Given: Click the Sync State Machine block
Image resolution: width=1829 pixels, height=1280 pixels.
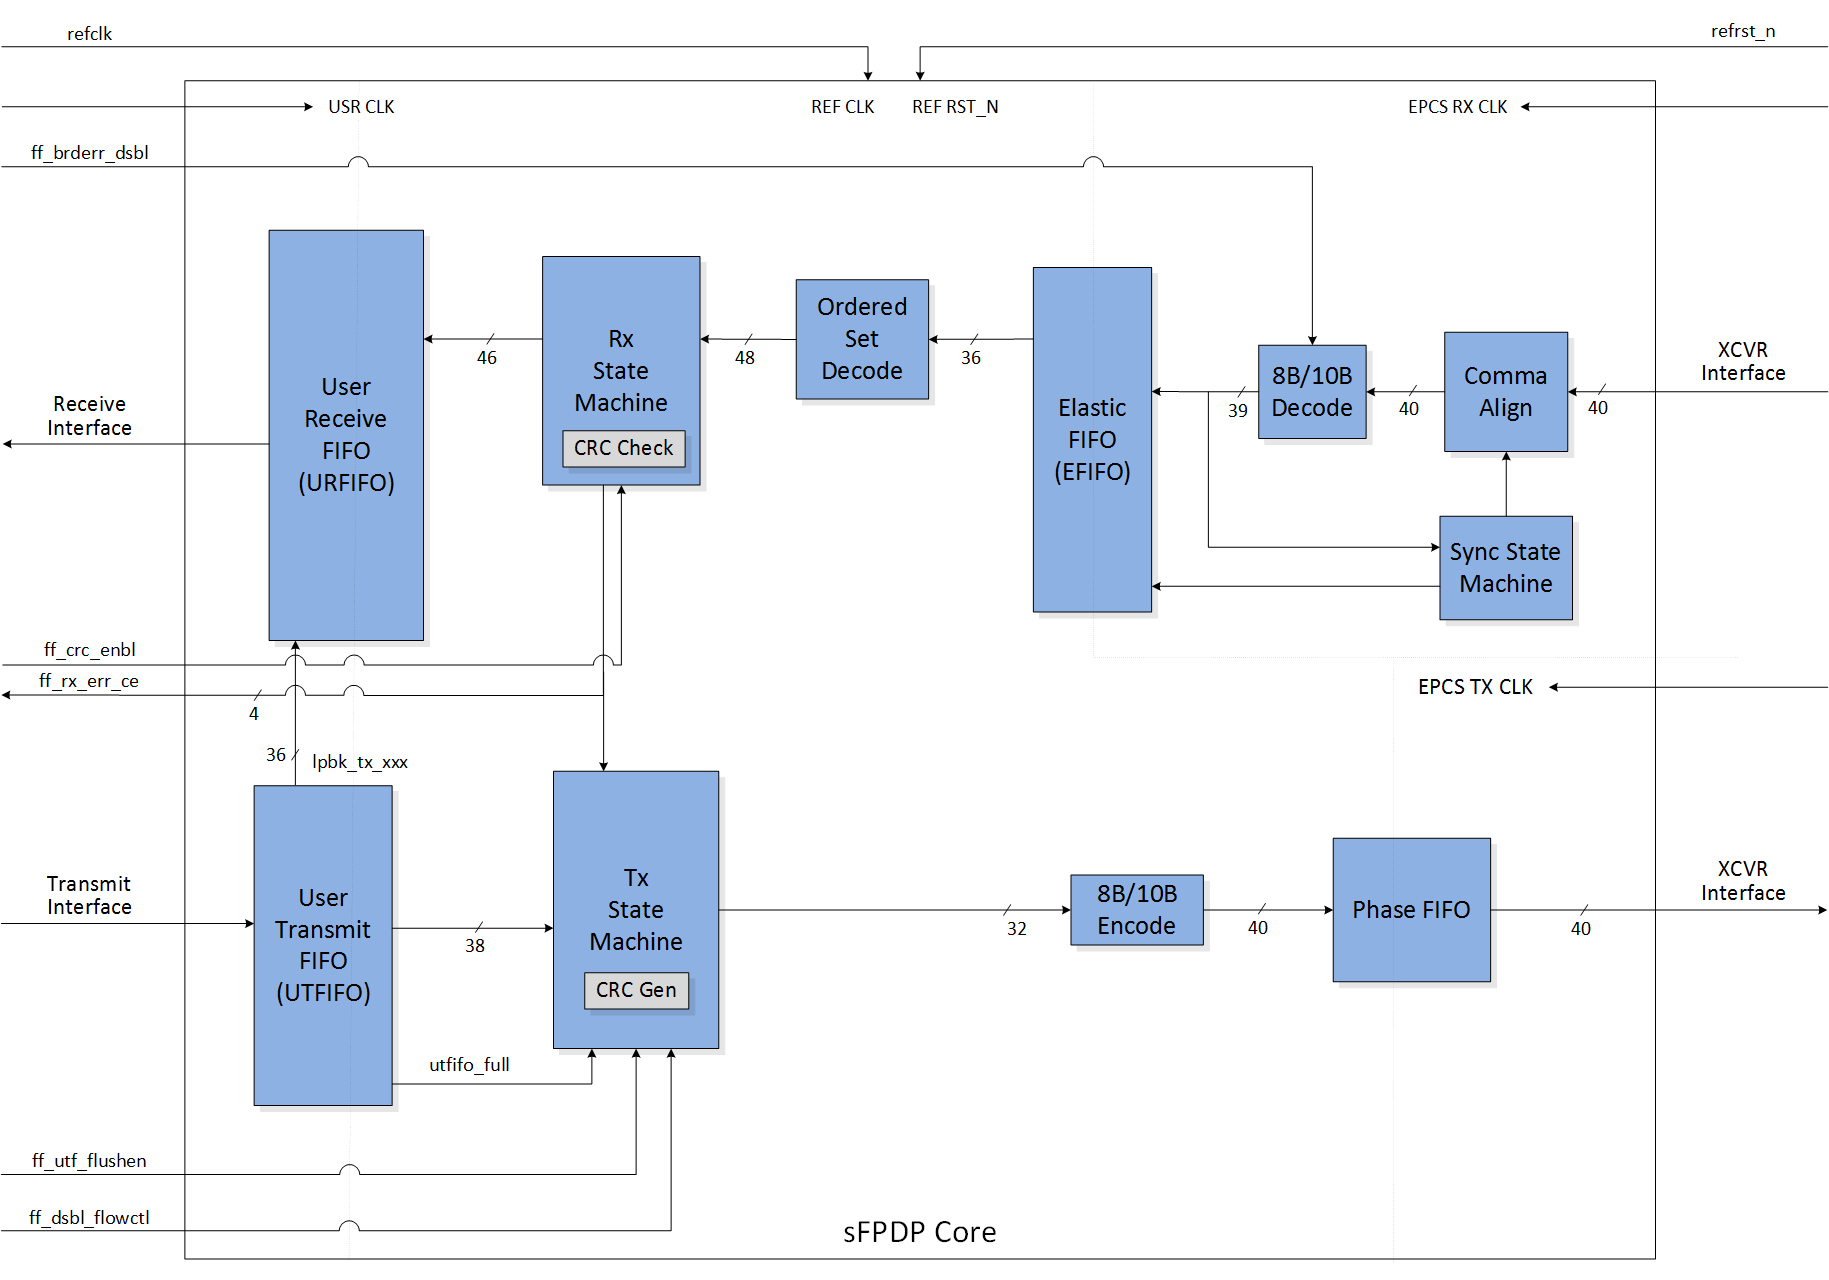Looking at the screenshot, I should pyautogui.click(x=1504, y=567).
